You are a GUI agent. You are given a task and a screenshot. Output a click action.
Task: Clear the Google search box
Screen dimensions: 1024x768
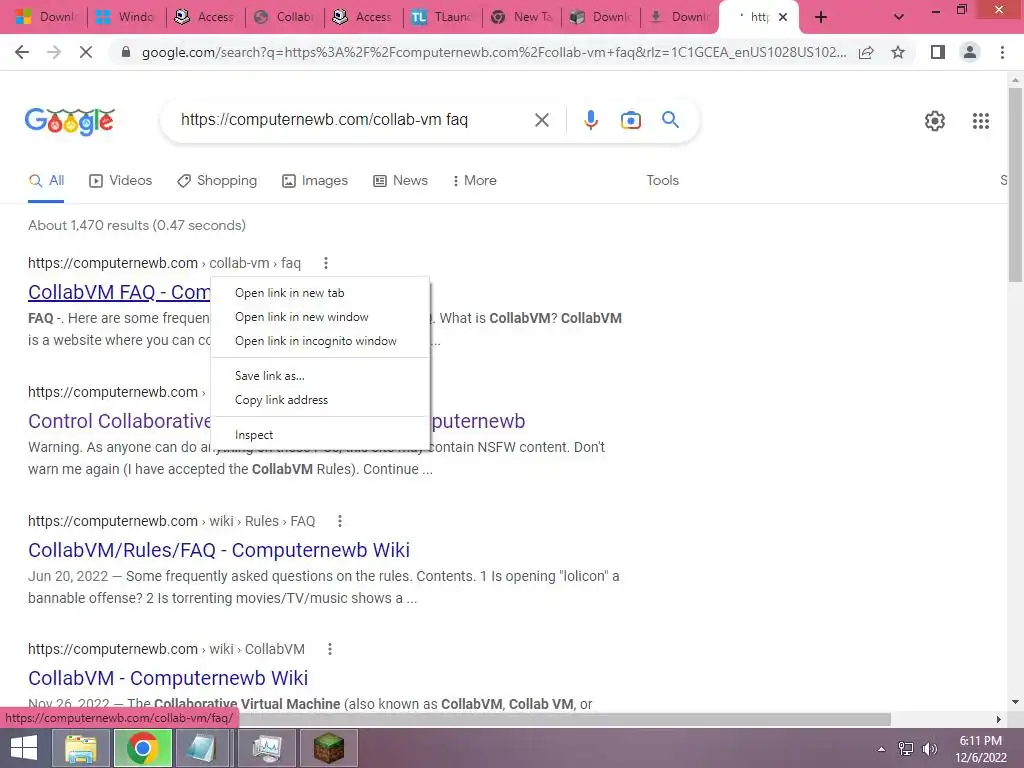coord(541,120)
